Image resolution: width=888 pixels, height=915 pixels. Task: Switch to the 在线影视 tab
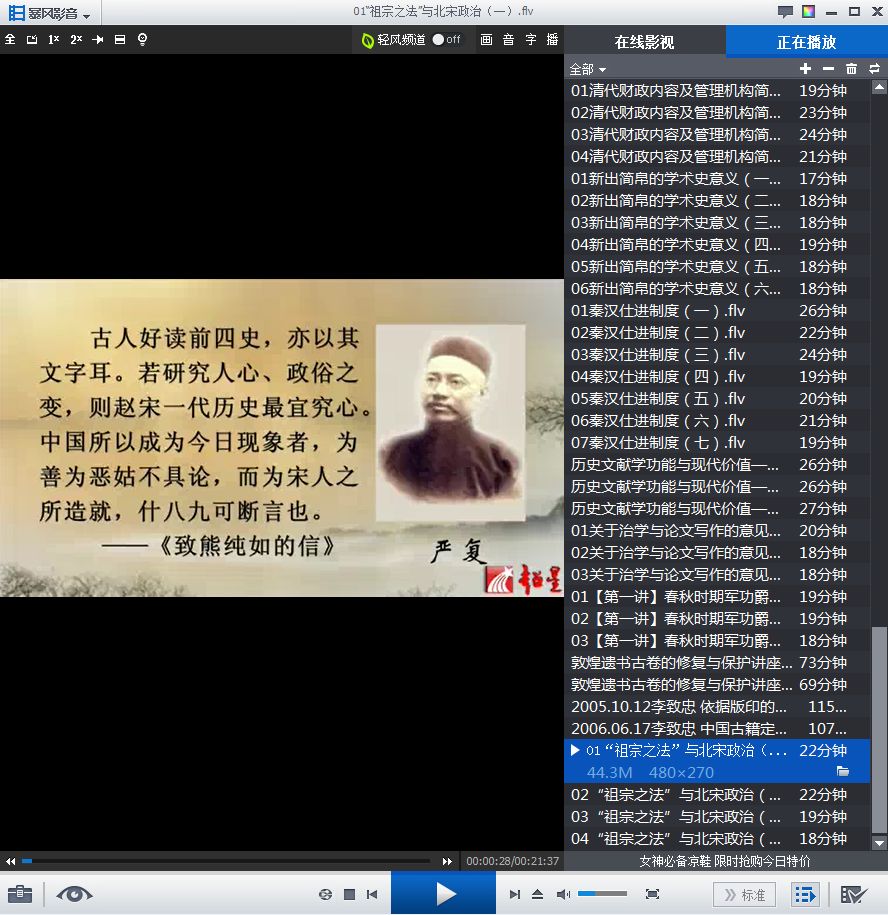point(644,42)
